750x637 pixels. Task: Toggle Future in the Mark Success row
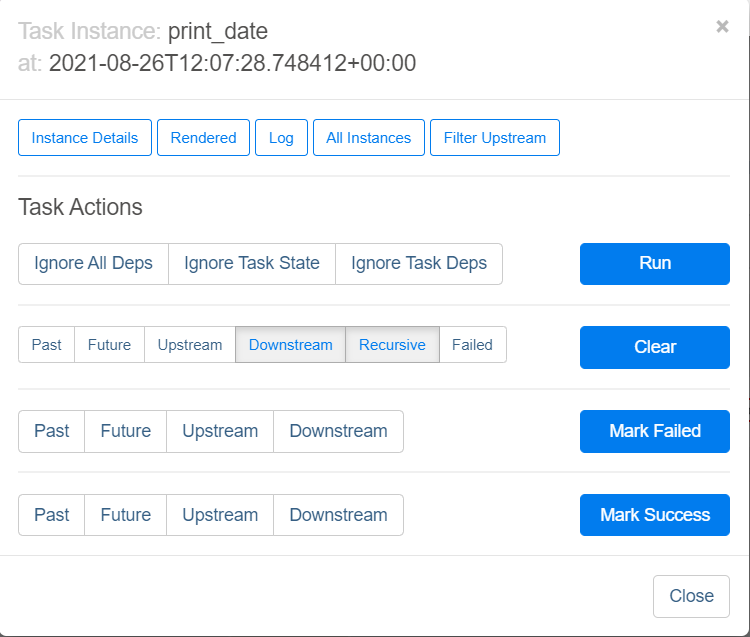tap(126, 515)
